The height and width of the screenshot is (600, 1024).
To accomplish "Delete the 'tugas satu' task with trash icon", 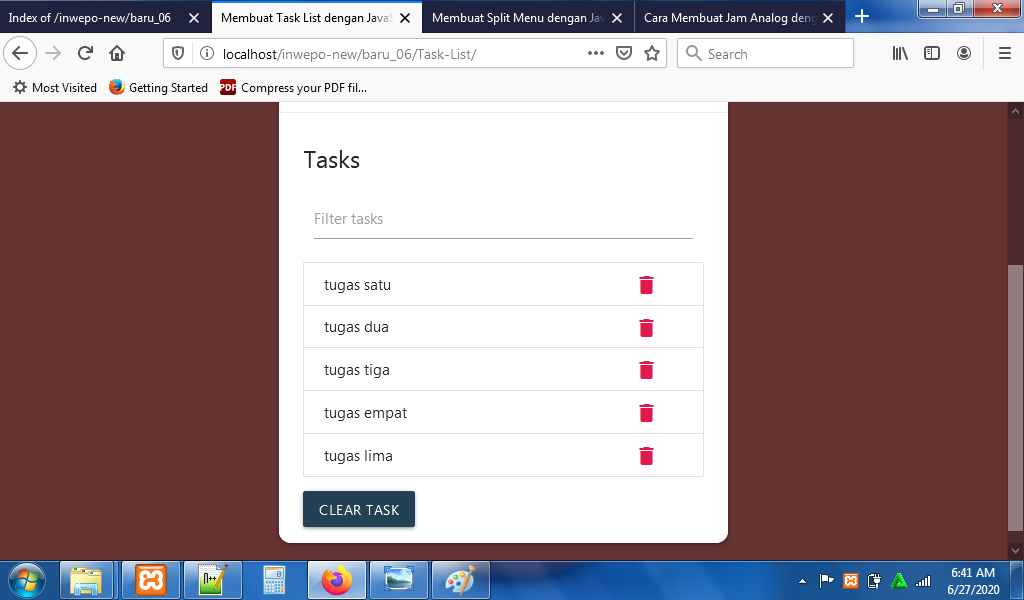I will 646,285.
